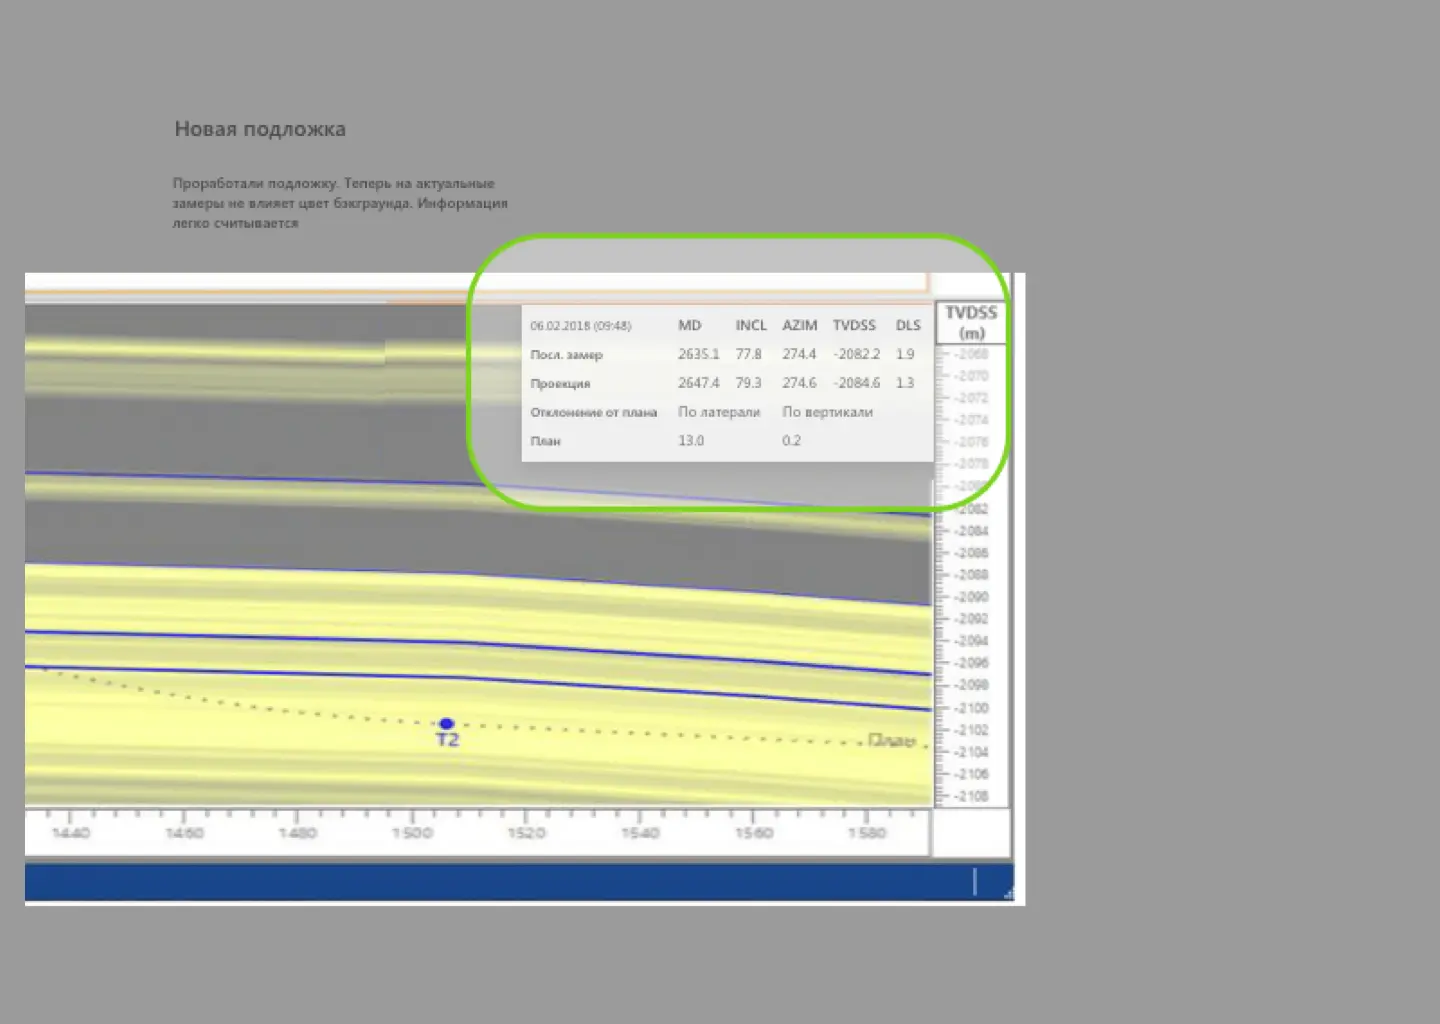Click the -2090 tick on depth axis
Screen dimensions: 1440x1024
tap(971, 597)
